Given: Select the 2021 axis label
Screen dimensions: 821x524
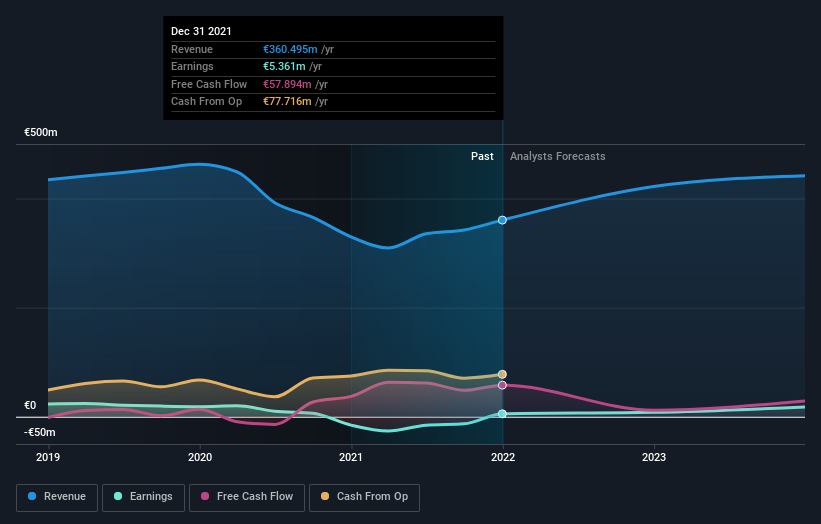Looking at the screenshot, I should coord(351,457).
